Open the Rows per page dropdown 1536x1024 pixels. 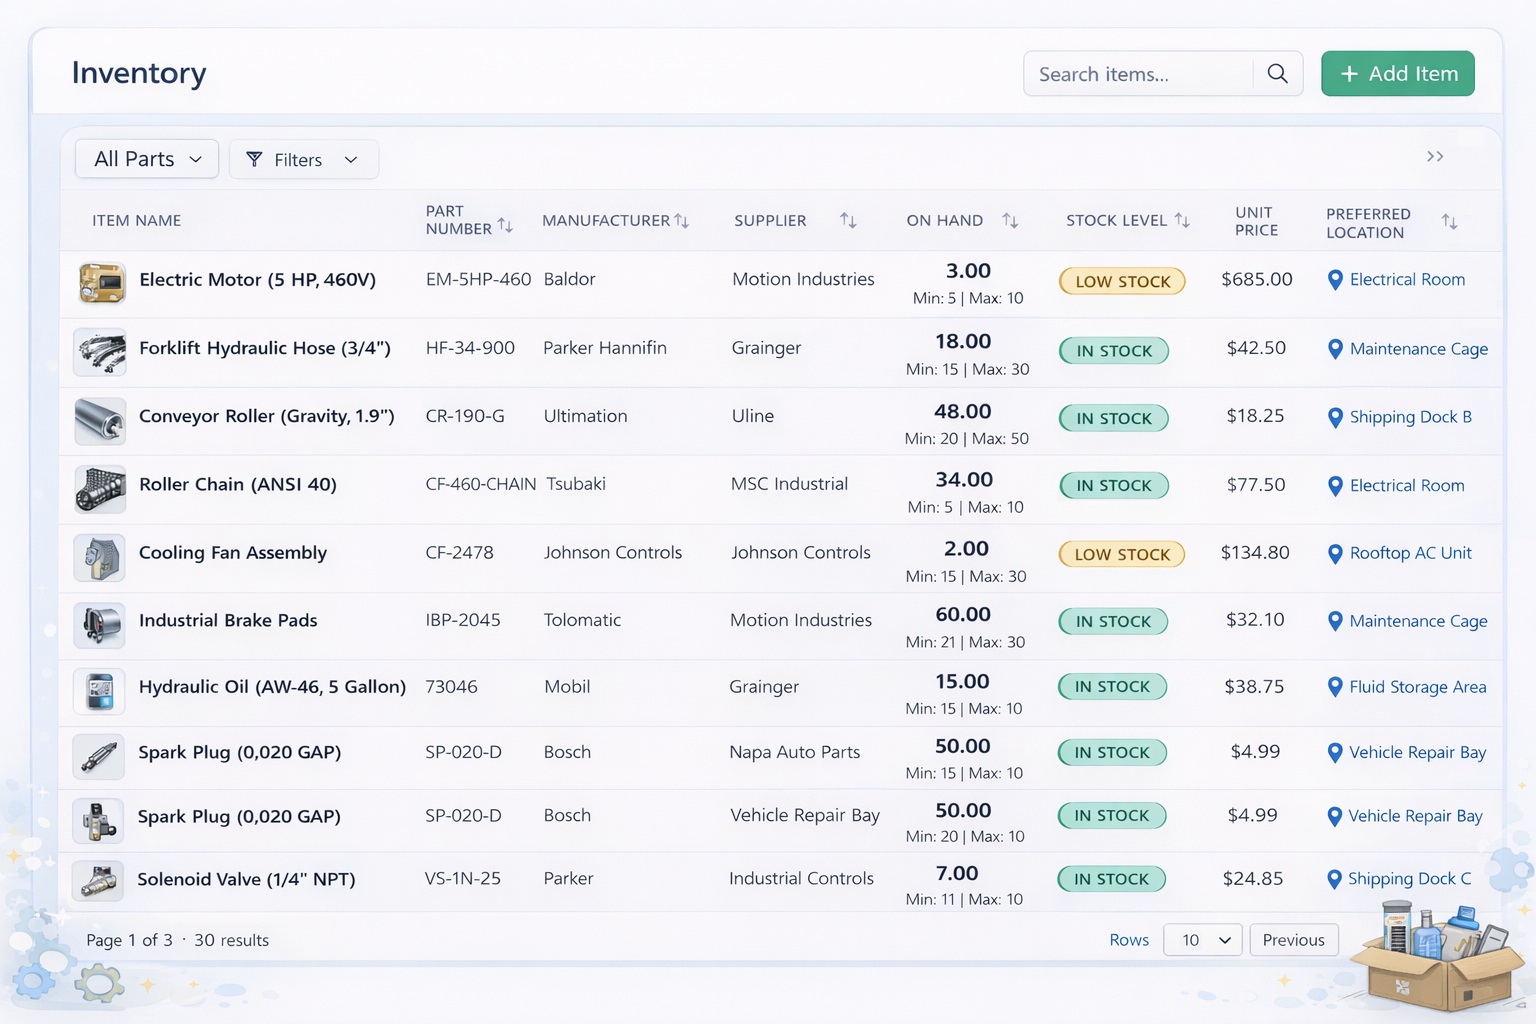pos(1203,940)
